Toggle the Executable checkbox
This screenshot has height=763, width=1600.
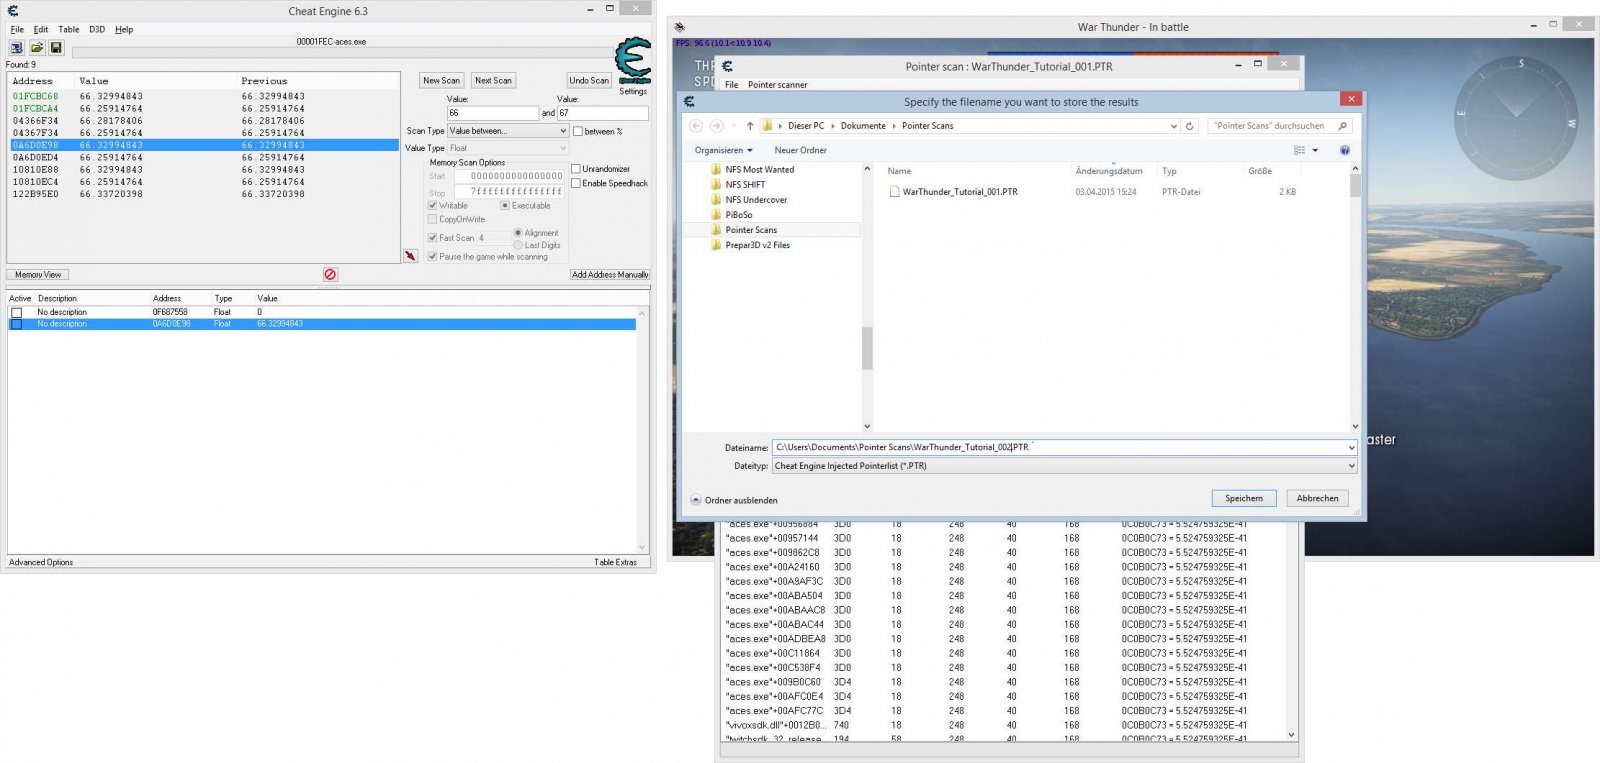505,205
